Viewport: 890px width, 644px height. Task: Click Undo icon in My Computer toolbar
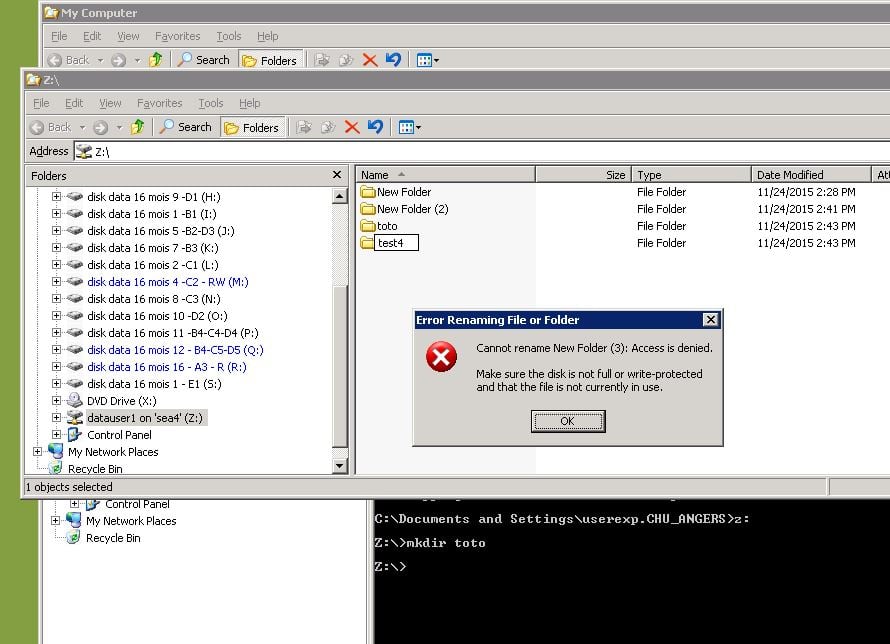pos(393,59)
